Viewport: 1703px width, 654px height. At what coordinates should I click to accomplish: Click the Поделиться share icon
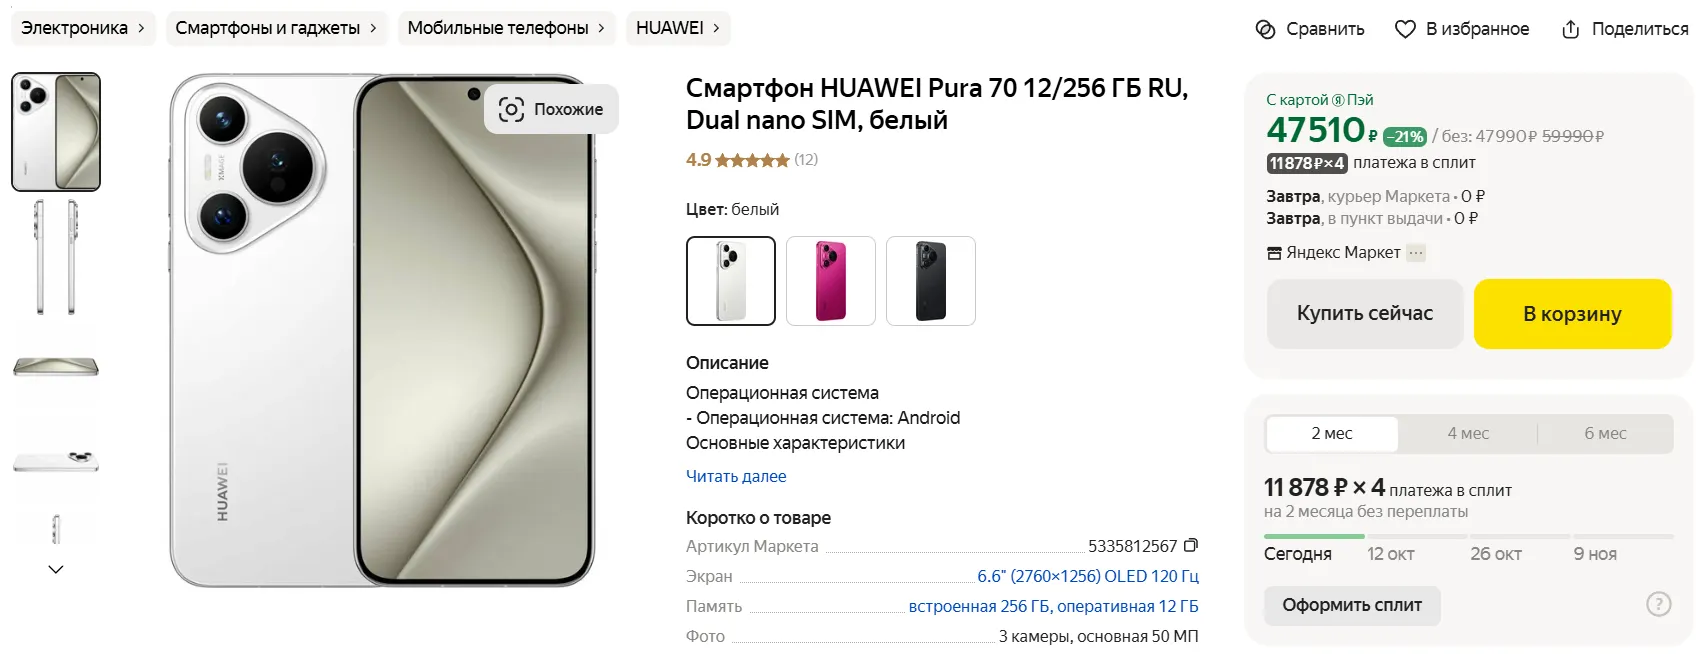(x=1571, y=29)
